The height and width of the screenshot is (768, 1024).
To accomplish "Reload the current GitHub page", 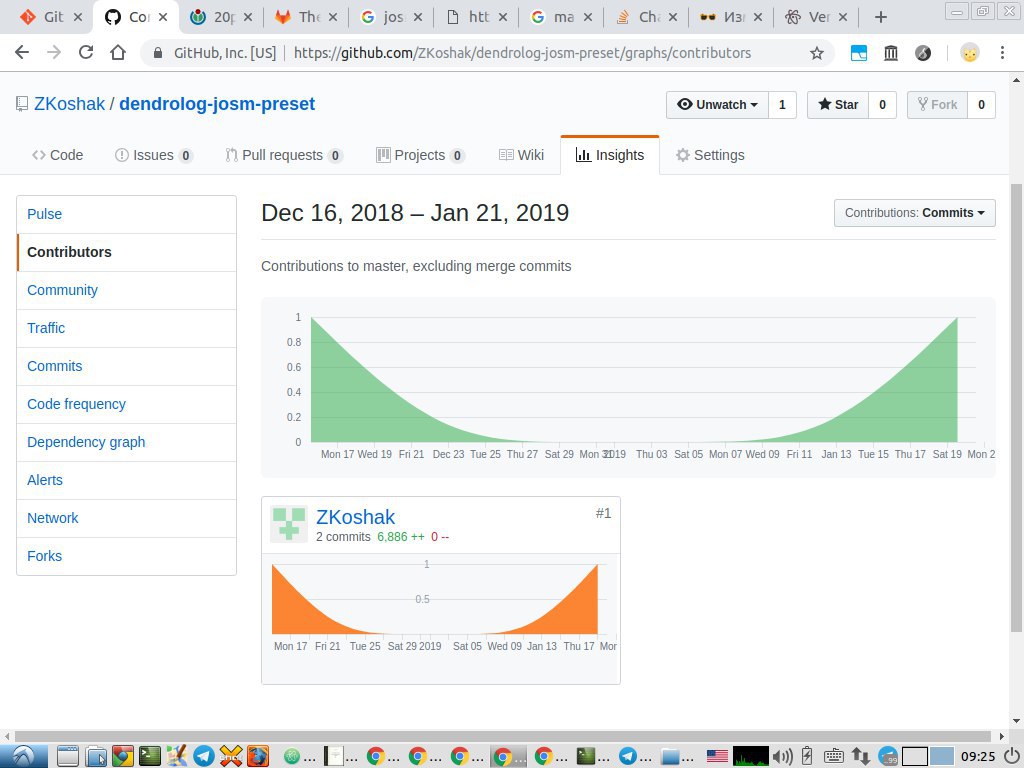I will [86, 53].
